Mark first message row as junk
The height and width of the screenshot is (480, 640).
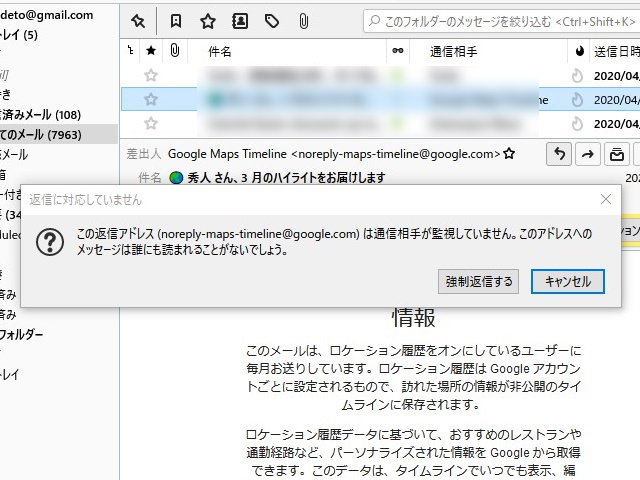(x=577, y=76)
